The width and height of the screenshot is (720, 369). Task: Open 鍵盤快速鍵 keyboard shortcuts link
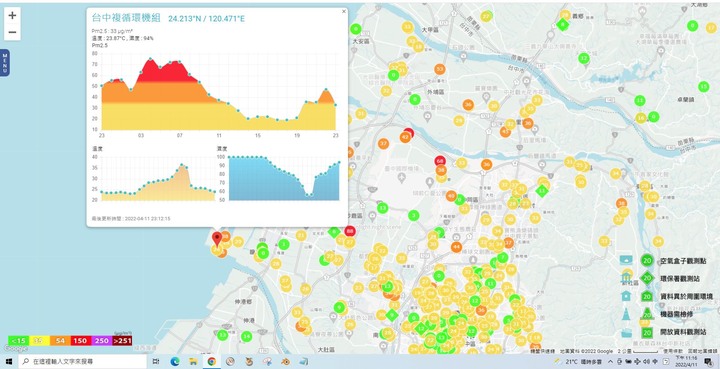[x=543, y=351]
